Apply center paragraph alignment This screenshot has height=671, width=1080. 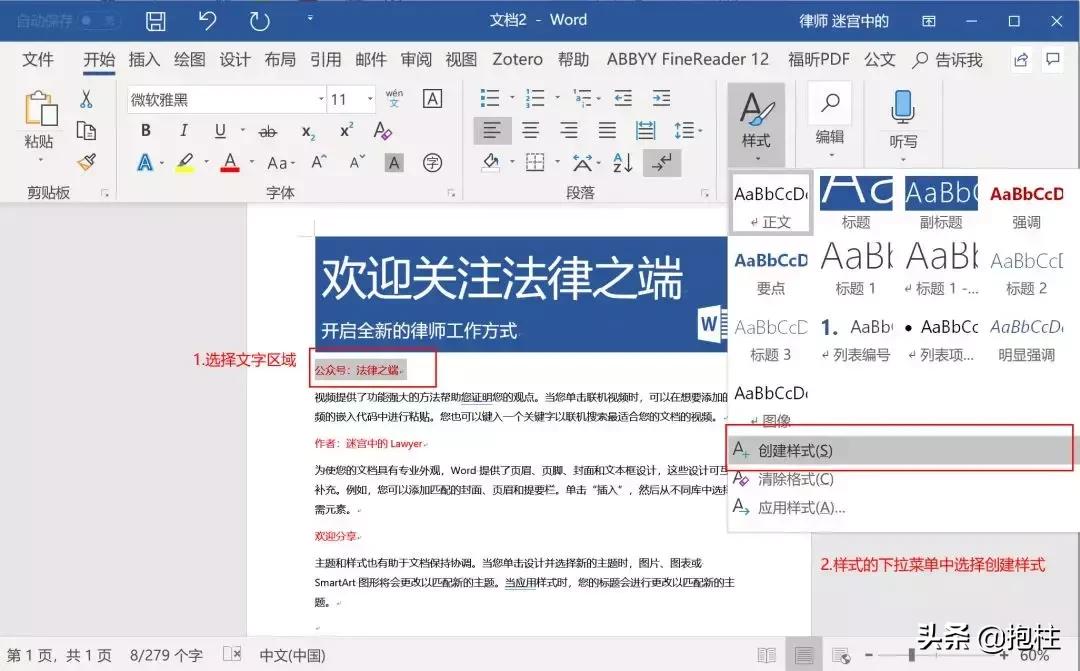530,129
